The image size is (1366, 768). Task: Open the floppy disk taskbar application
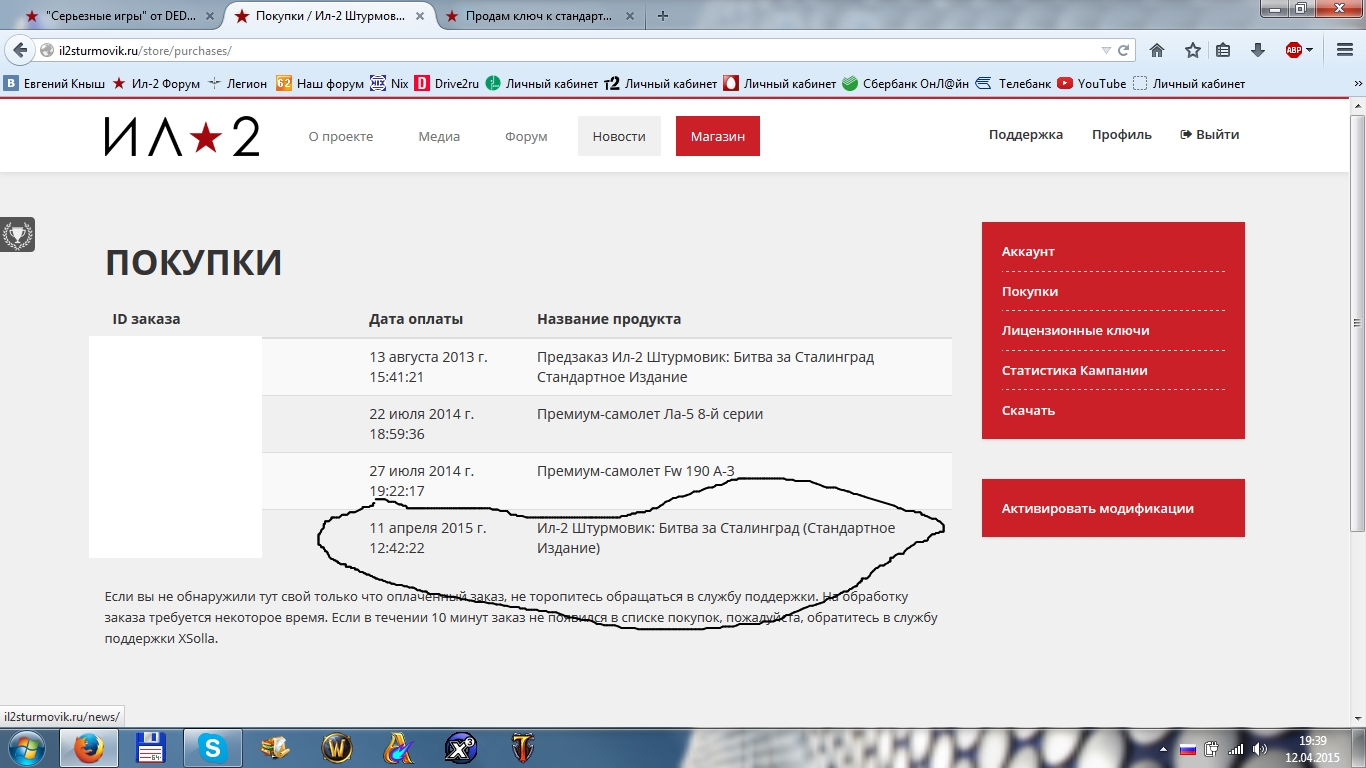click(150, 748)
